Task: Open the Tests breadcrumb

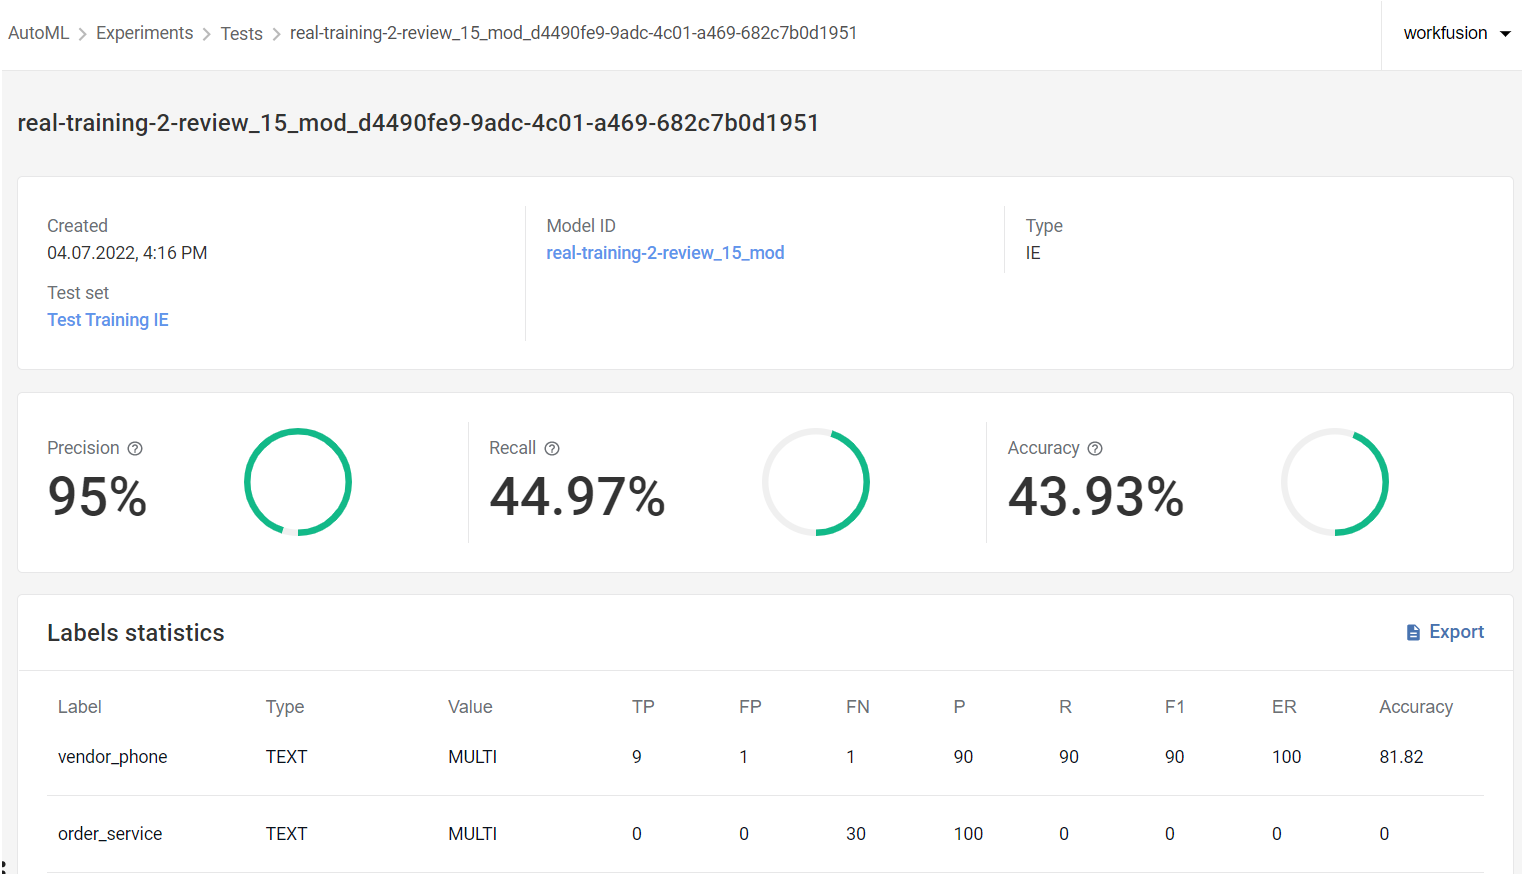Action: tap(242, 34)
